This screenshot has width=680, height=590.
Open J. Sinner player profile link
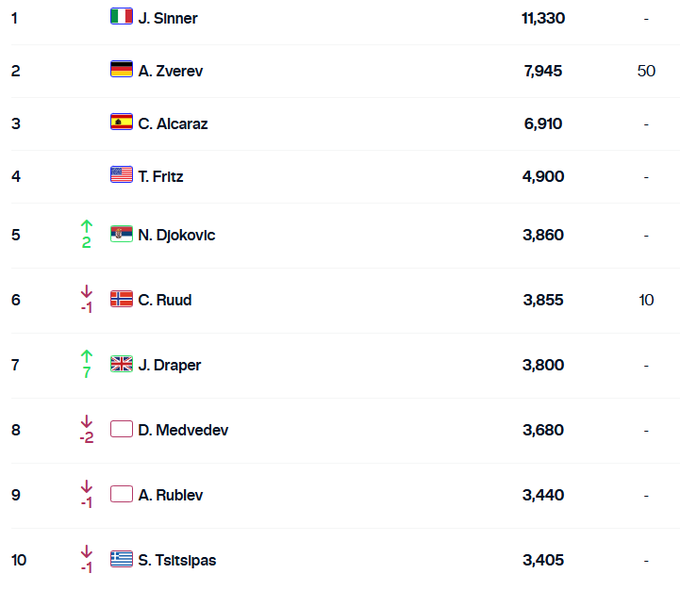[168, 18]
